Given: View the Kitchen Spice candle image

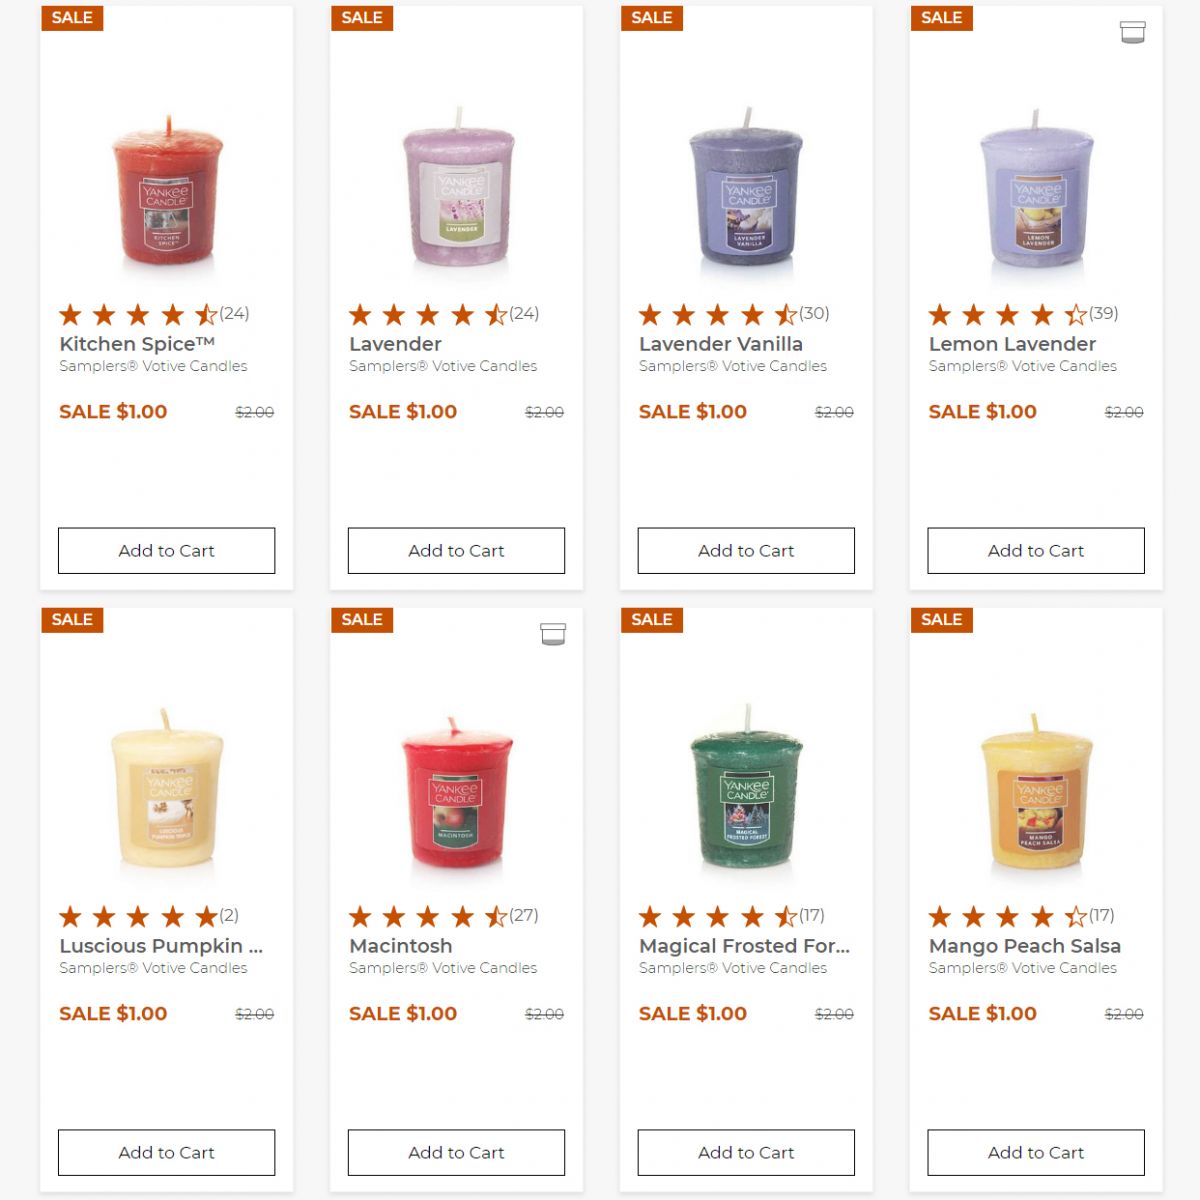Looking at the screenshot, I should (166, 192).
